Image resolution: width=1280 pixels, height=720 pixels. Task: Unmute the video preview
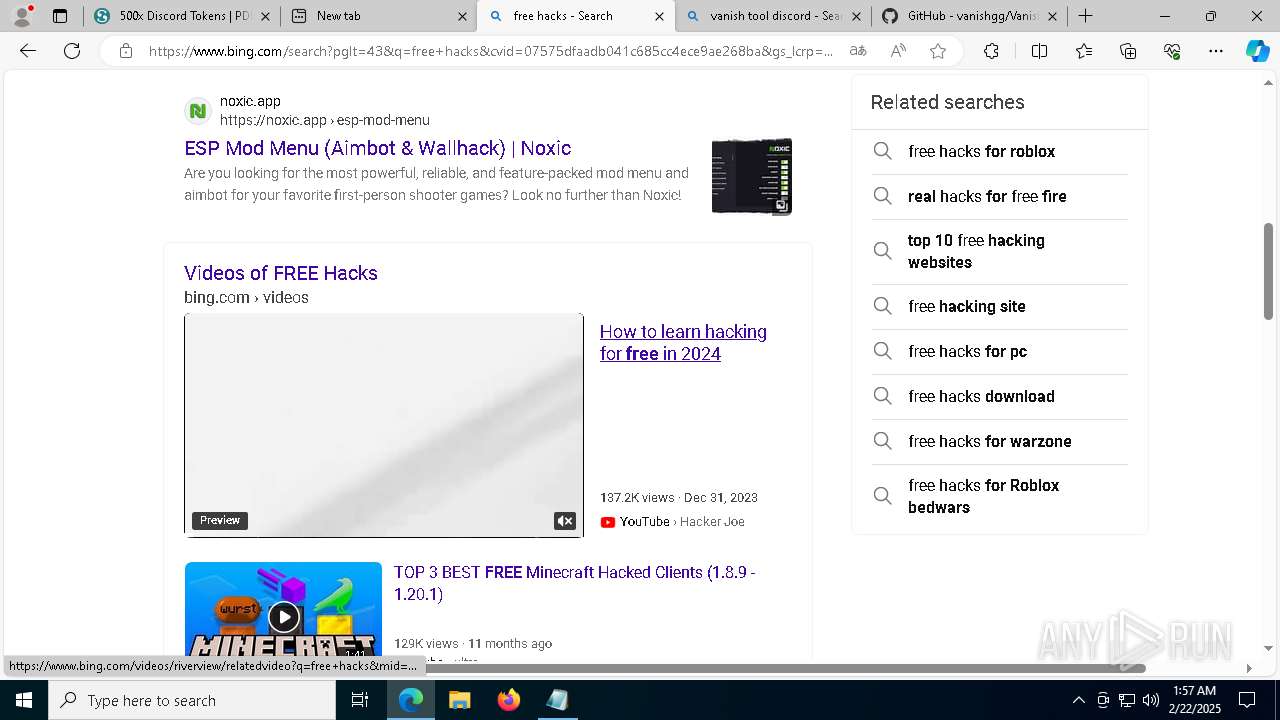tap(565, 521)
